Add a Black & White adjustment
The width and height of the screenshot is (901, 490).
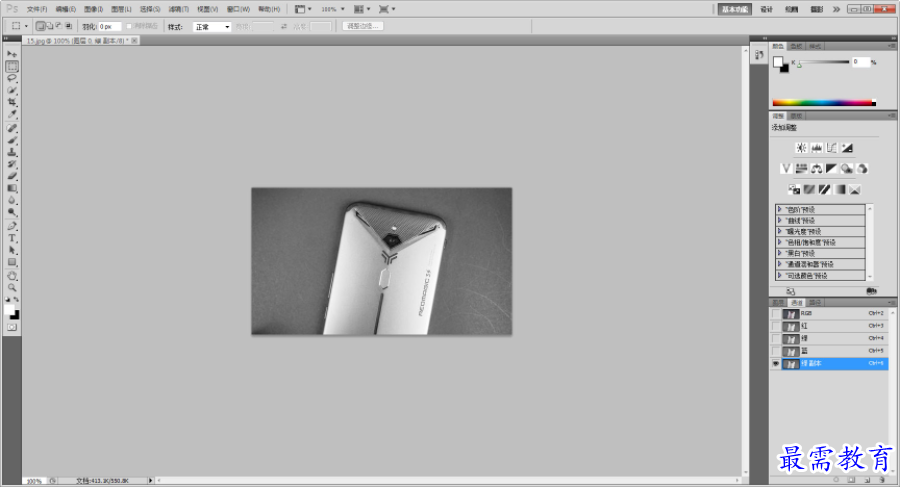[x=831, y=169]
